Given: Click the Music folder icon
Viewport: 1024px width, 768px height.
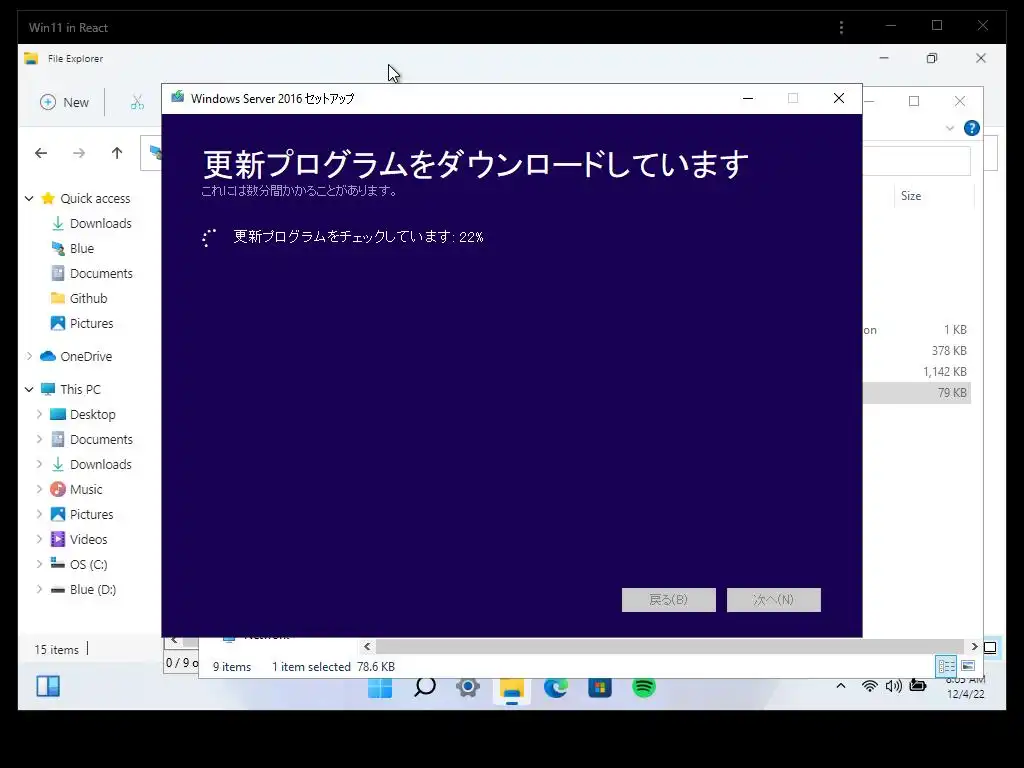Looking at the screenshot, I should [x=58, y=489].
